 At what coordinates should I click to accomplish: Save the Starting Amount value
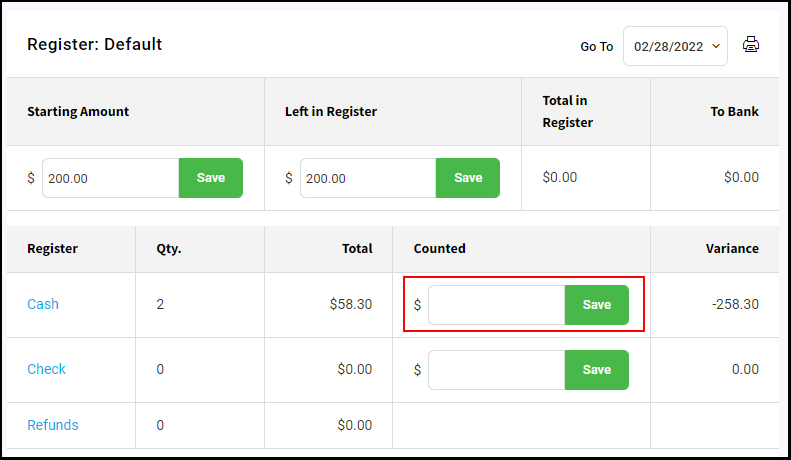211,178
